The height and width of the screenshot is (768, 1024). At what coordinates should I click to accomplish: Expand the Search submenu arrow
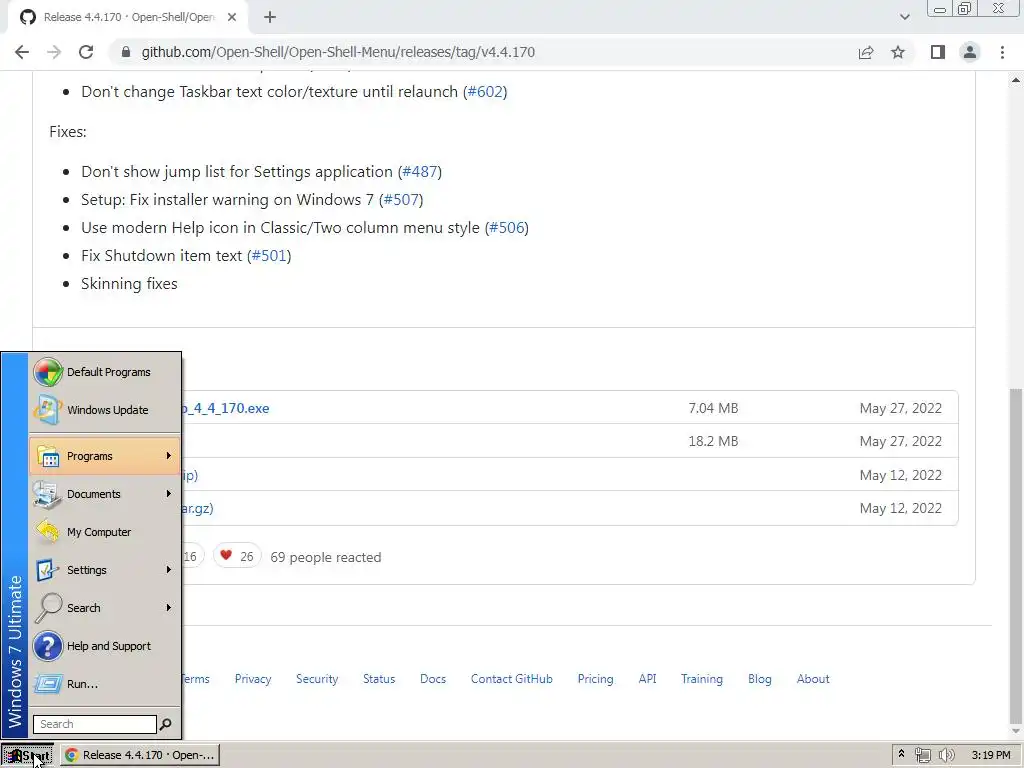(x=168, y=607)
